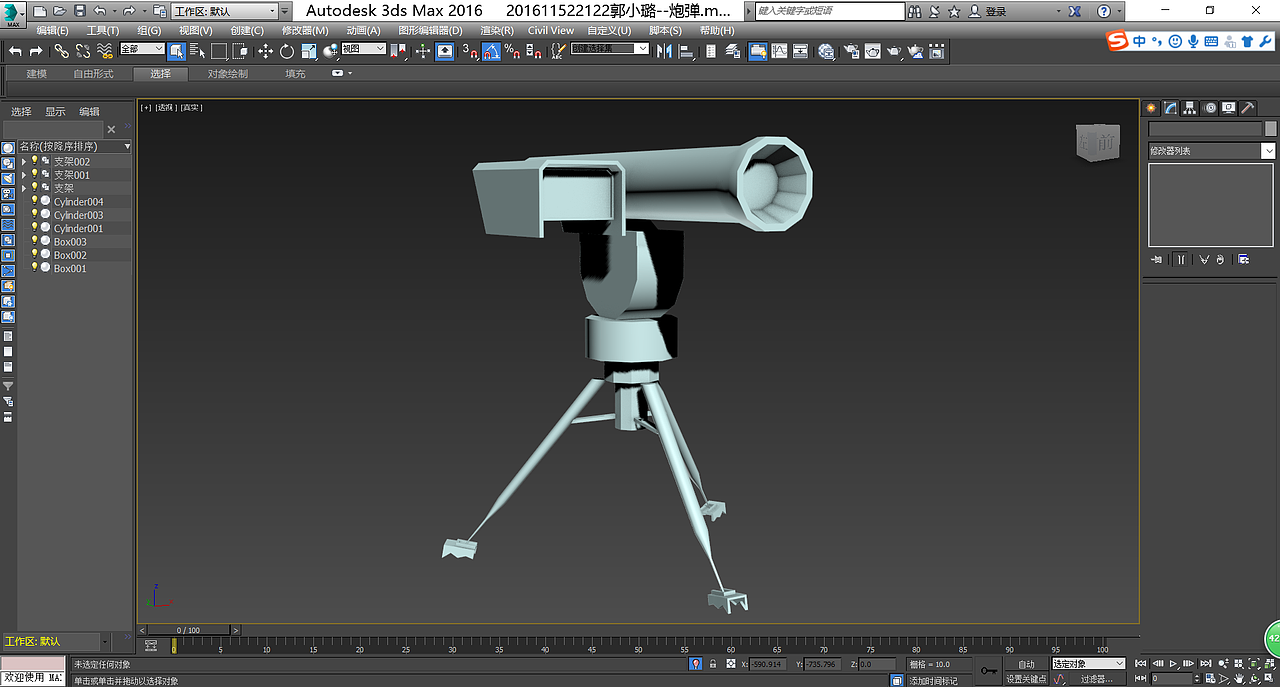The image size is (1280, 687).
Task: Expand the 支架 group node
Action: 24,188
